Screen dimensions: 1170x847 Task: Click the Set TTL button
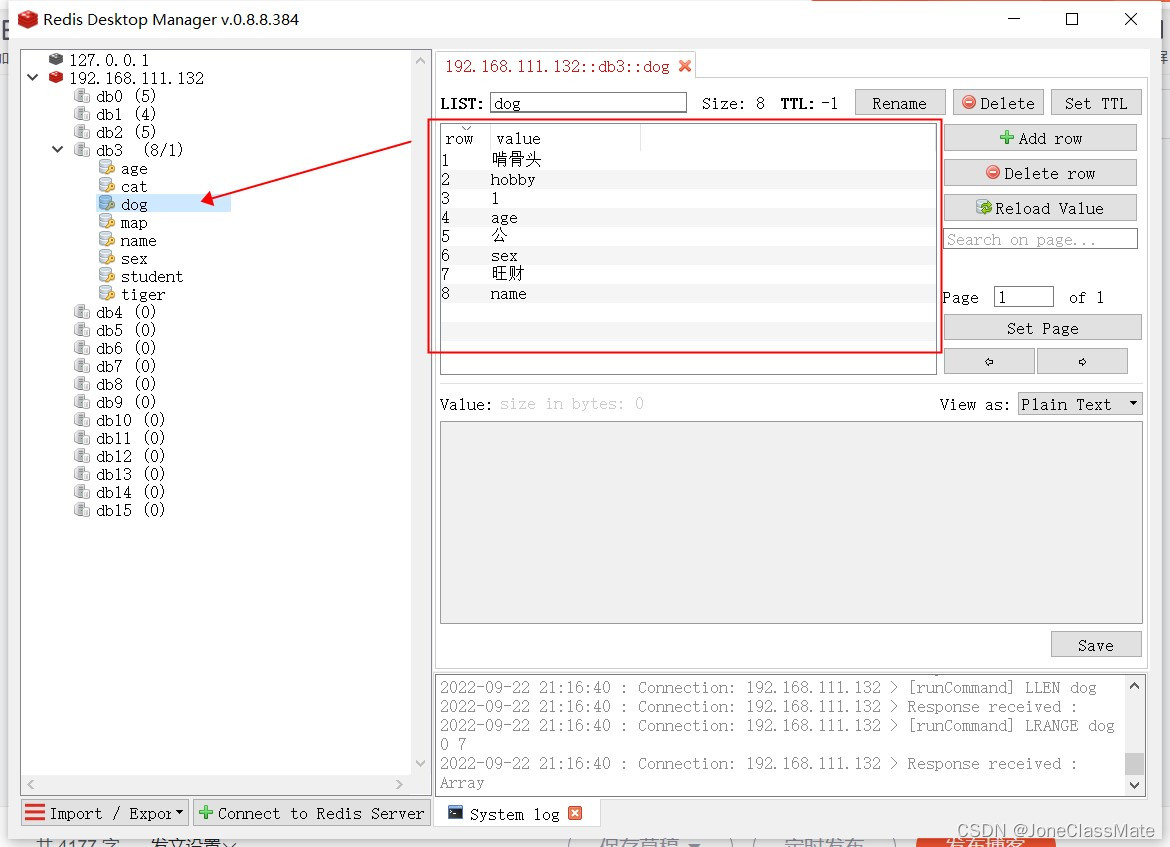[x=1096, y=103]
